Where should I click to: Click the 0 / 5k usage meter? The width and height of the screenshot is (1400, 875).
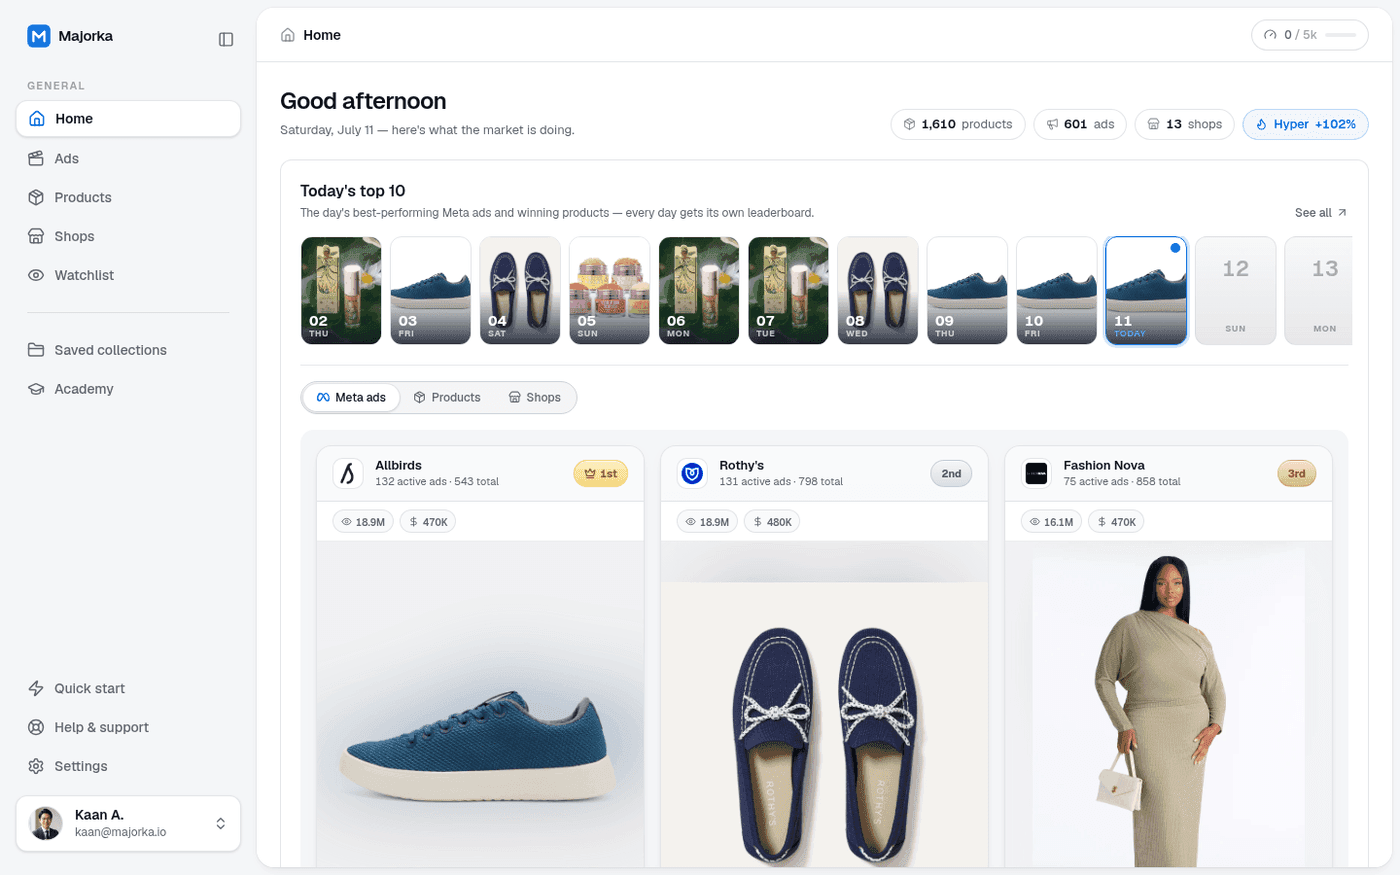point(1309,35)
